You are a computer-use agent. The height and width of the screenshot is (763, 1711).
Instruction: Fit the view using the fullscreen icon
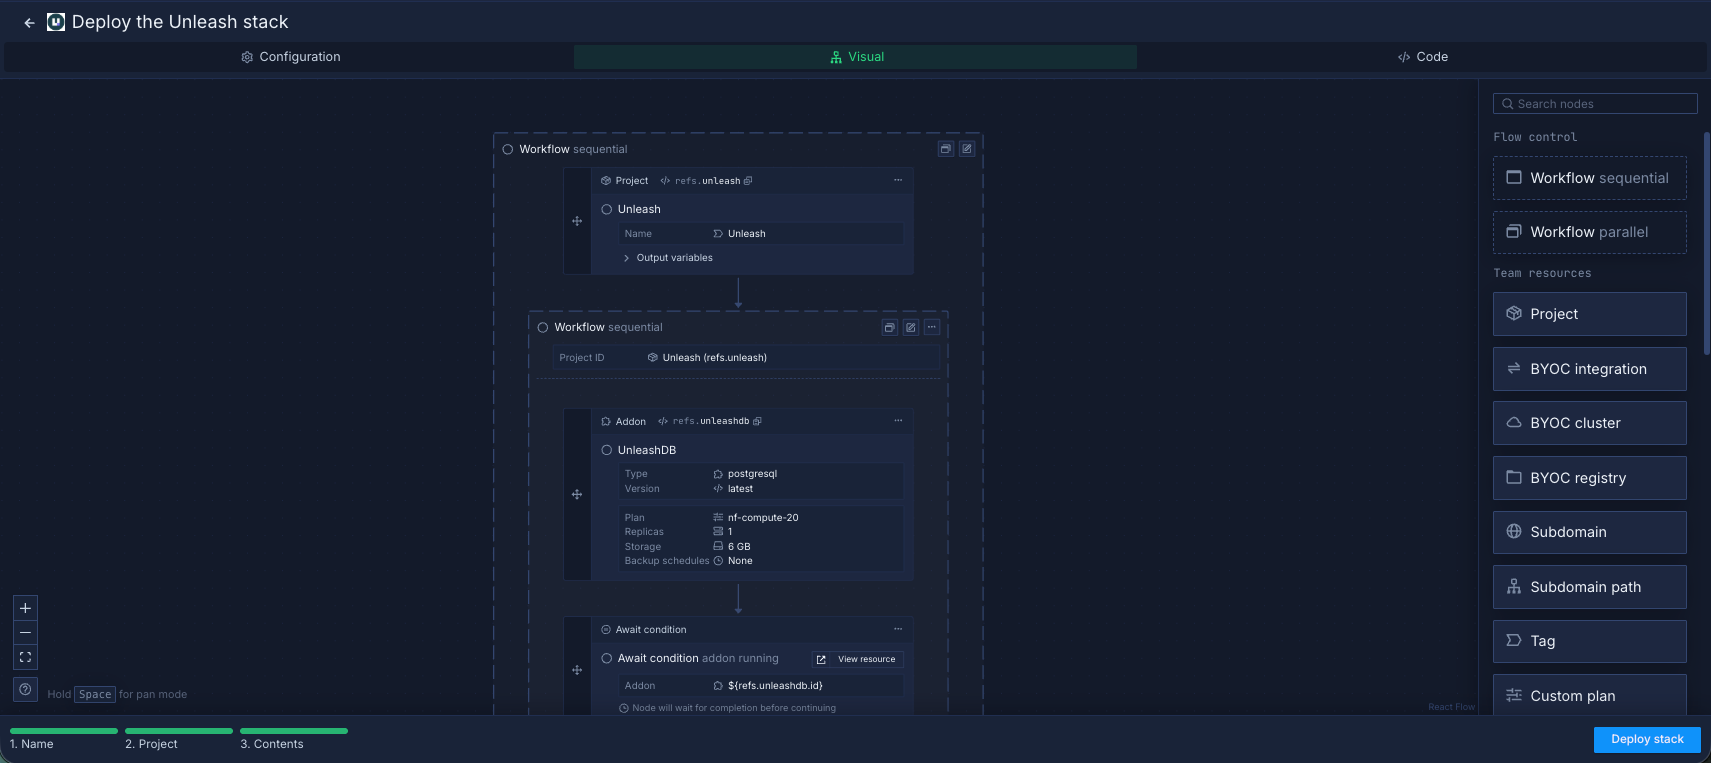click(x=25, y=657)
